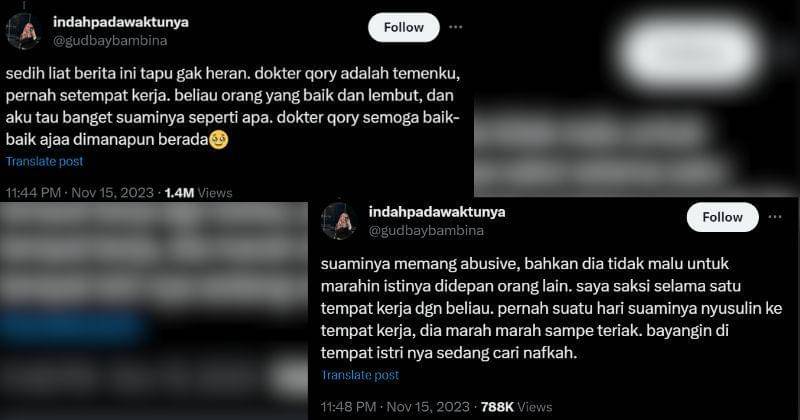Translate the lower post about suaminya abusive
This screenshot has height=420, width=800.
pyautogui.click(x=360, y=375)
